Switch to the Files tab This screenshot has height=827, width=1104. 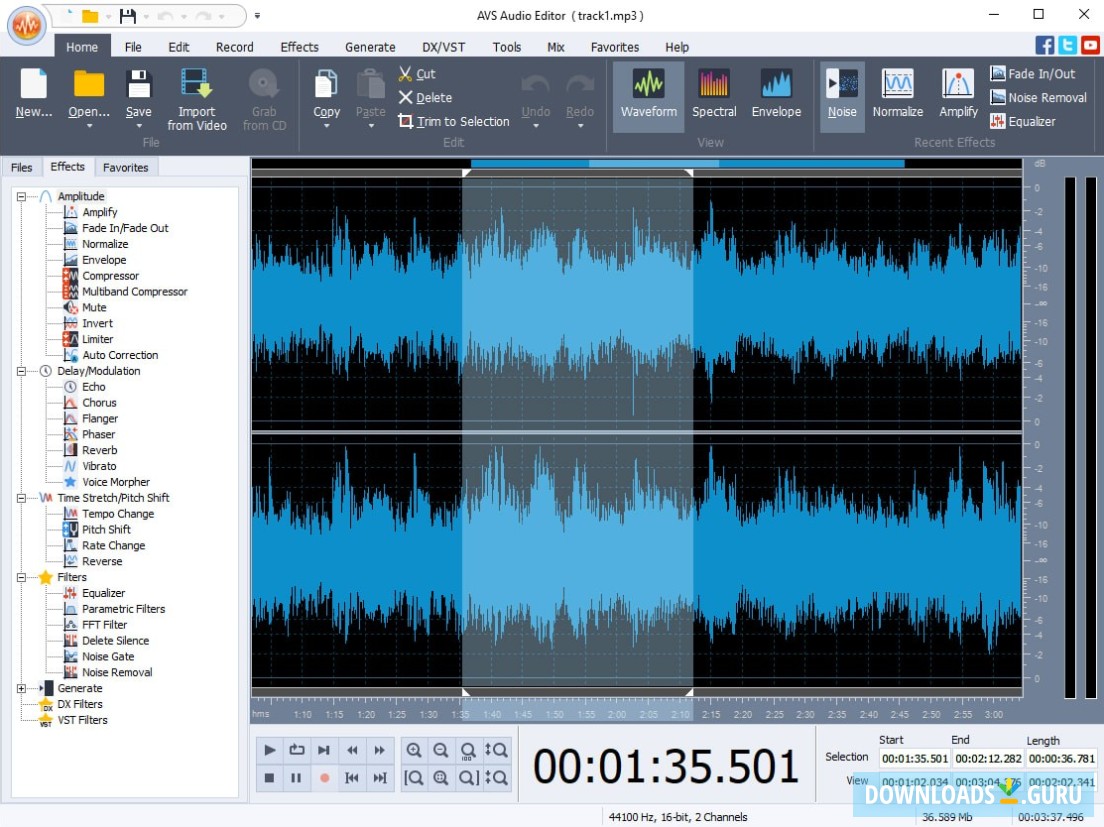[21, 167]
